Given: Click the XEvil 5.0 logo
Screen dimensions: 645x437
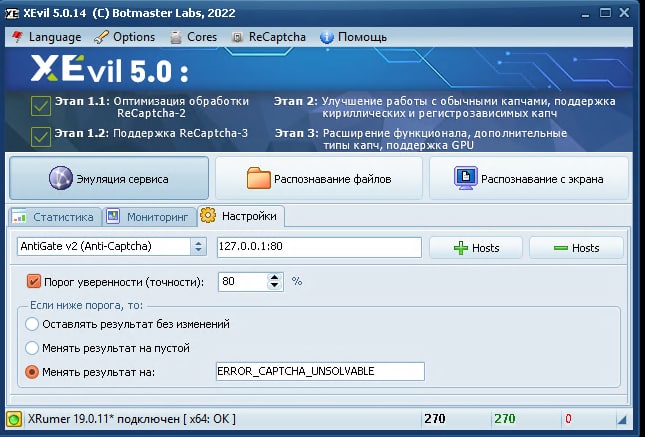Looking at the screenshot, I should 109,69.
